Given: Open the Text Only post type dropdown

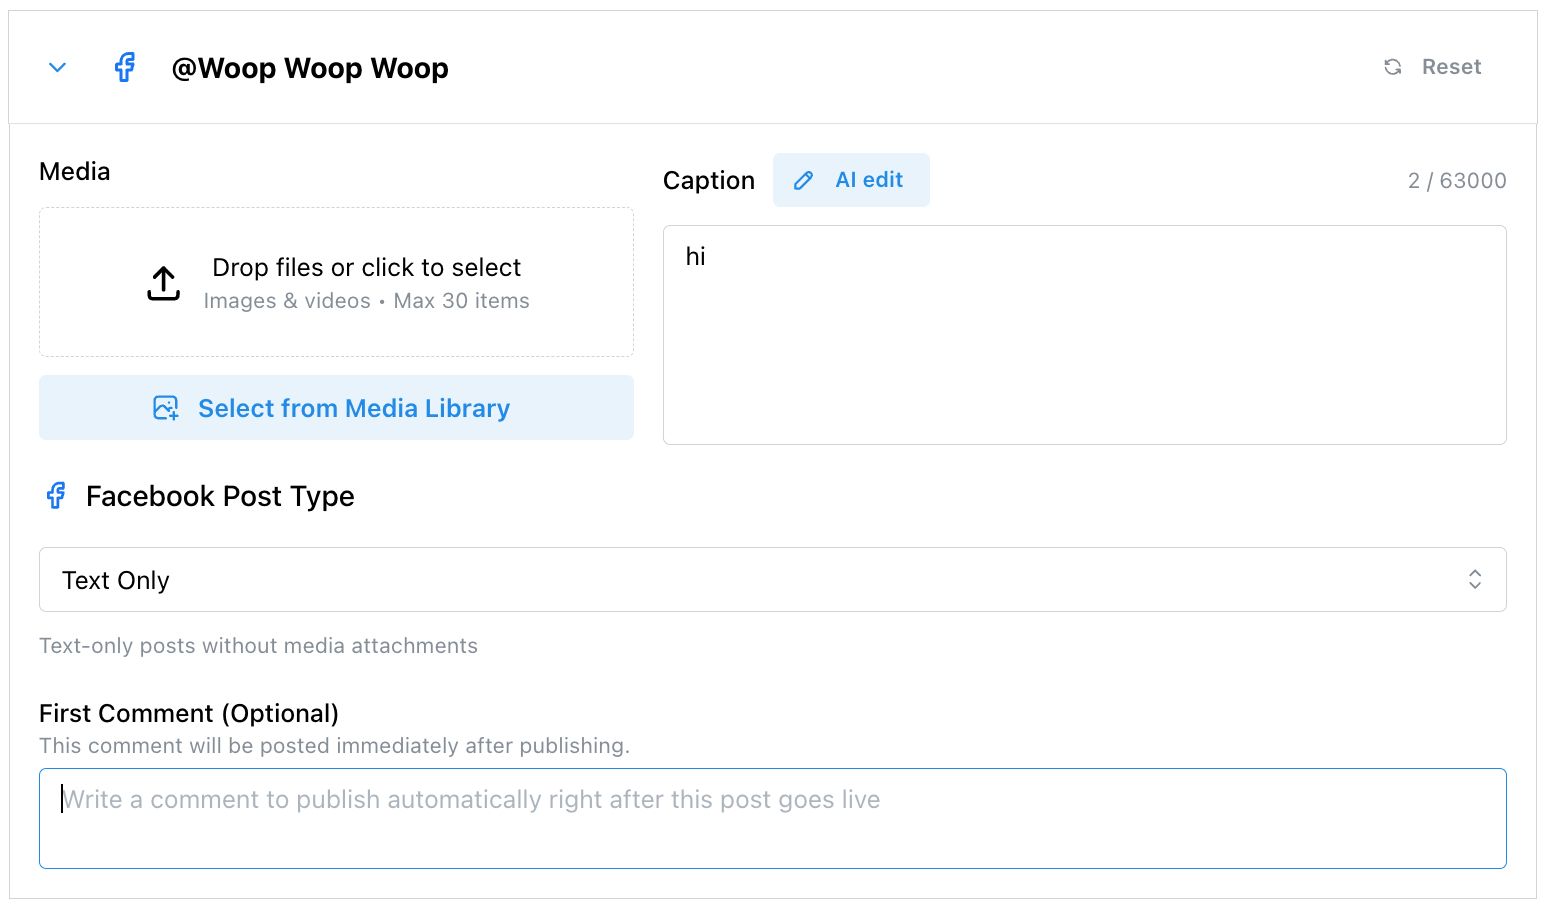Looking at the screenshot, I should 772,580.
